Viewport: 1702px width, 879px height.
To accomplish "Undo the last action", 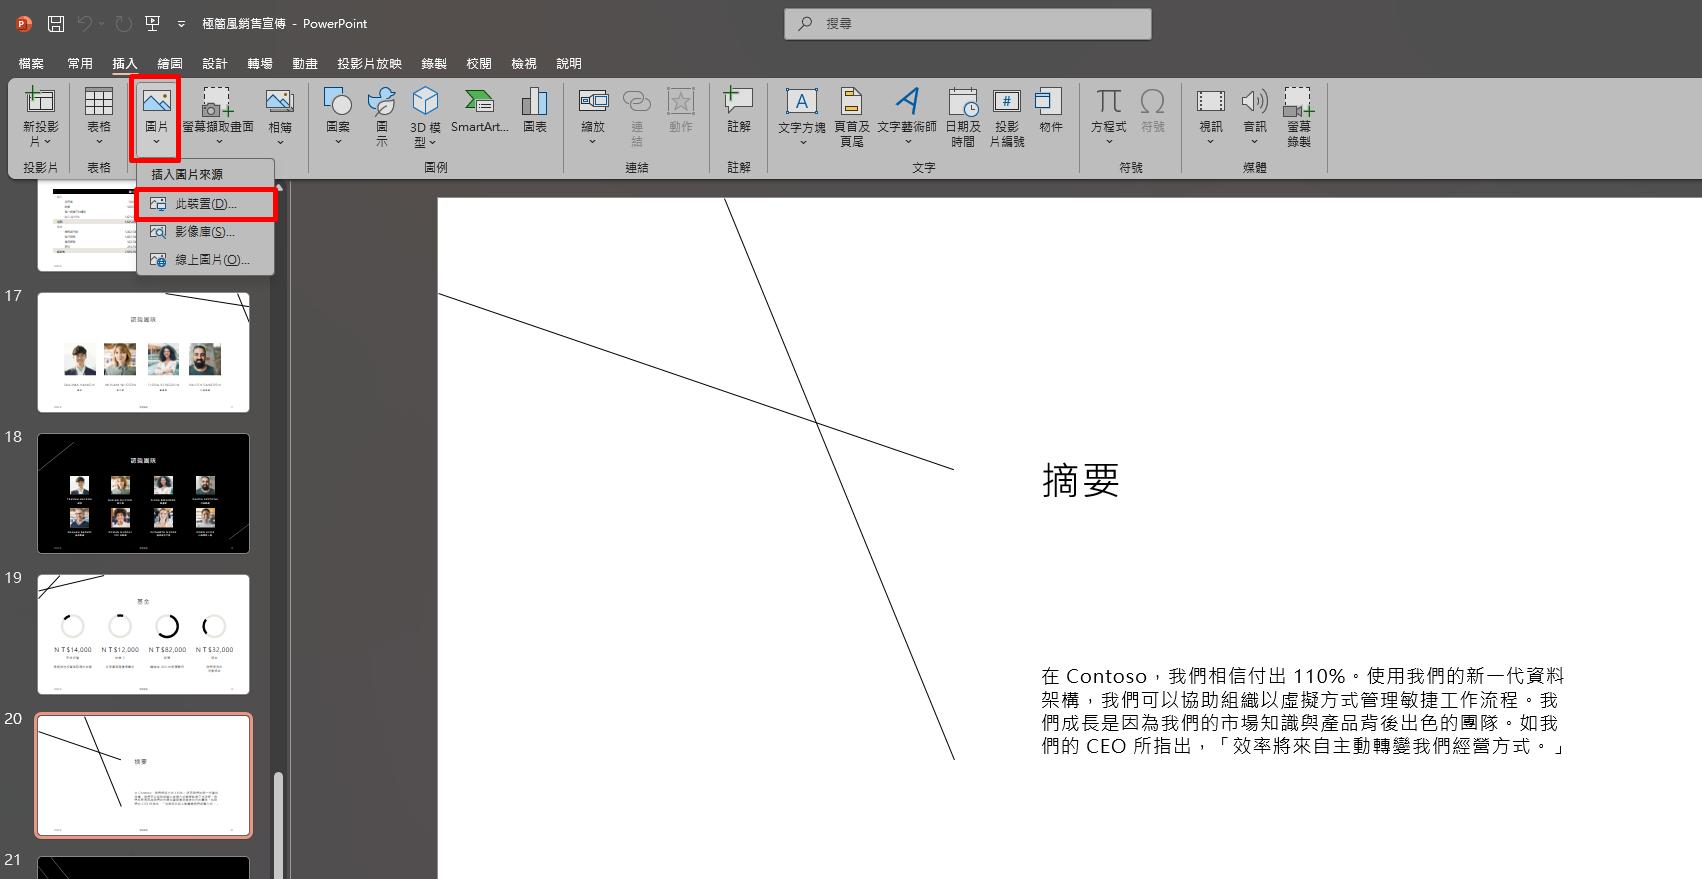I will (x=85, y=23).
